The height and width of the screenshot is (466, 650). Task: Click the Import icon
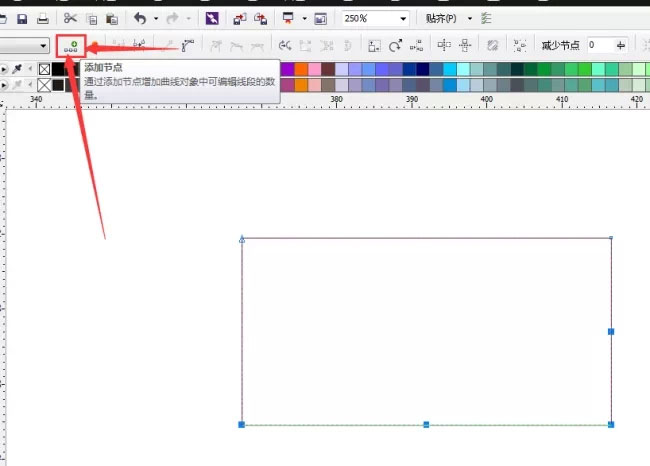240,19
